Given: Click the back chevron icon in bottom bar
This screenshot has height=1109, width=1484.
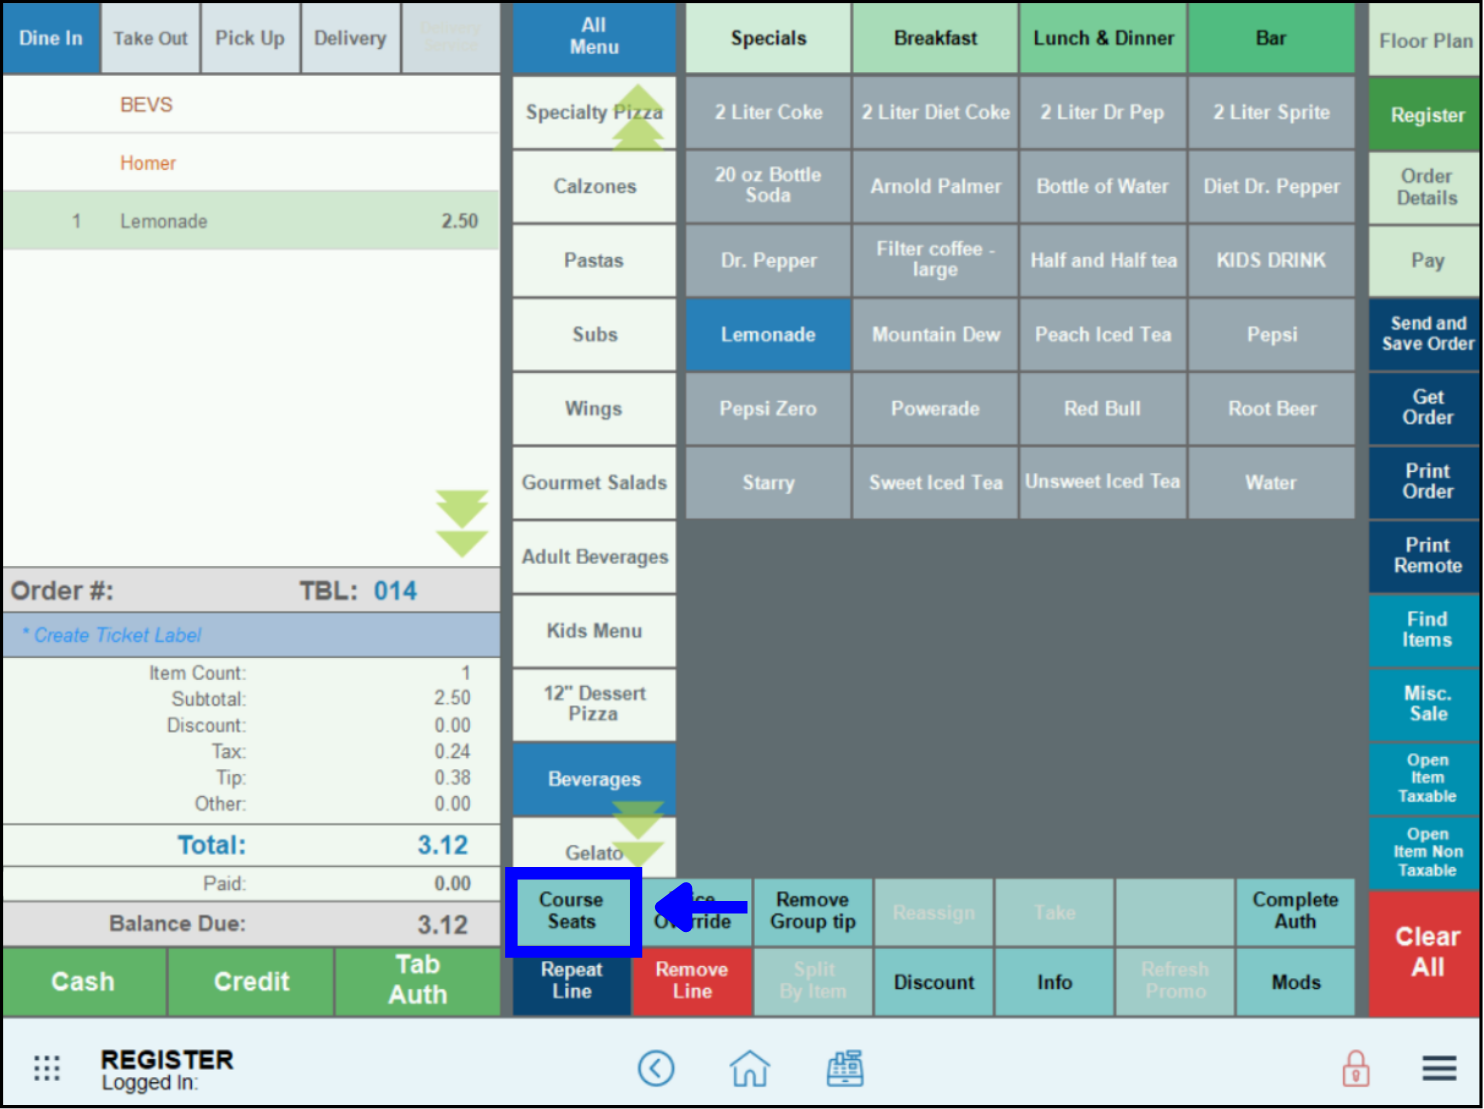Looking at the screenshot, I should pos(657,1068).
